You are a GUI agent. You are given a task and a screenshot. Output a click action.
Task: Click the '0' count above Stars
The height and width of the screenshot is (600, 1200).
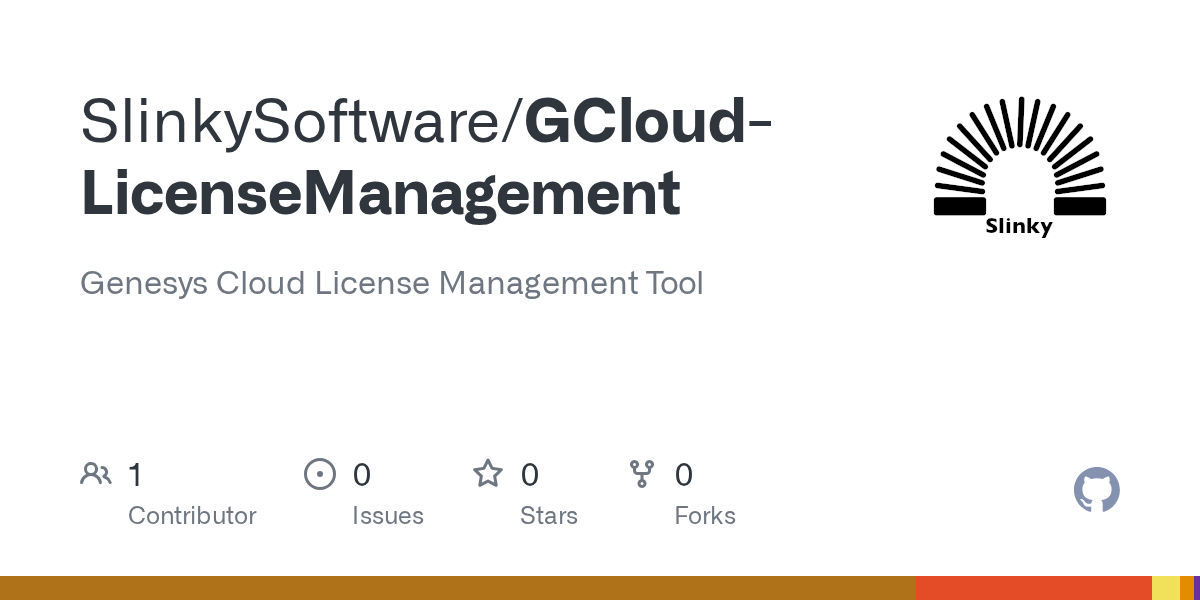tap(530, 475)
